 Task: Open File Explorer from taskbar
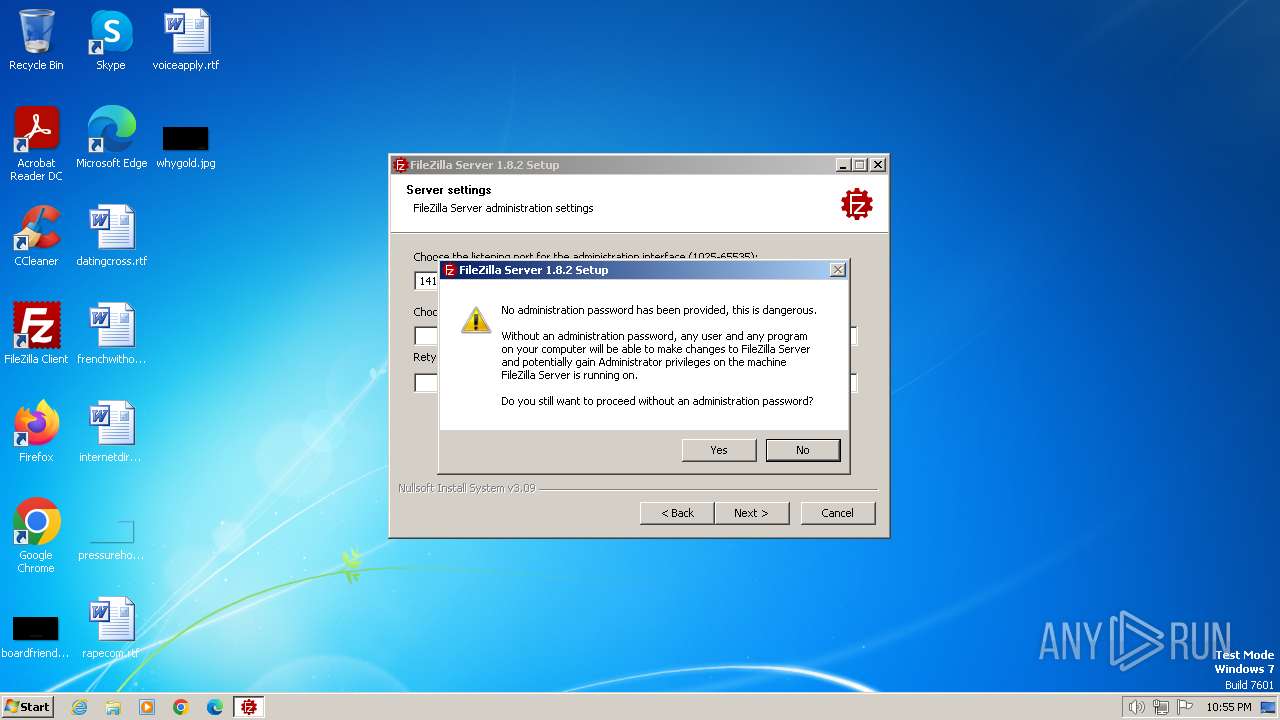click(113, 707)
